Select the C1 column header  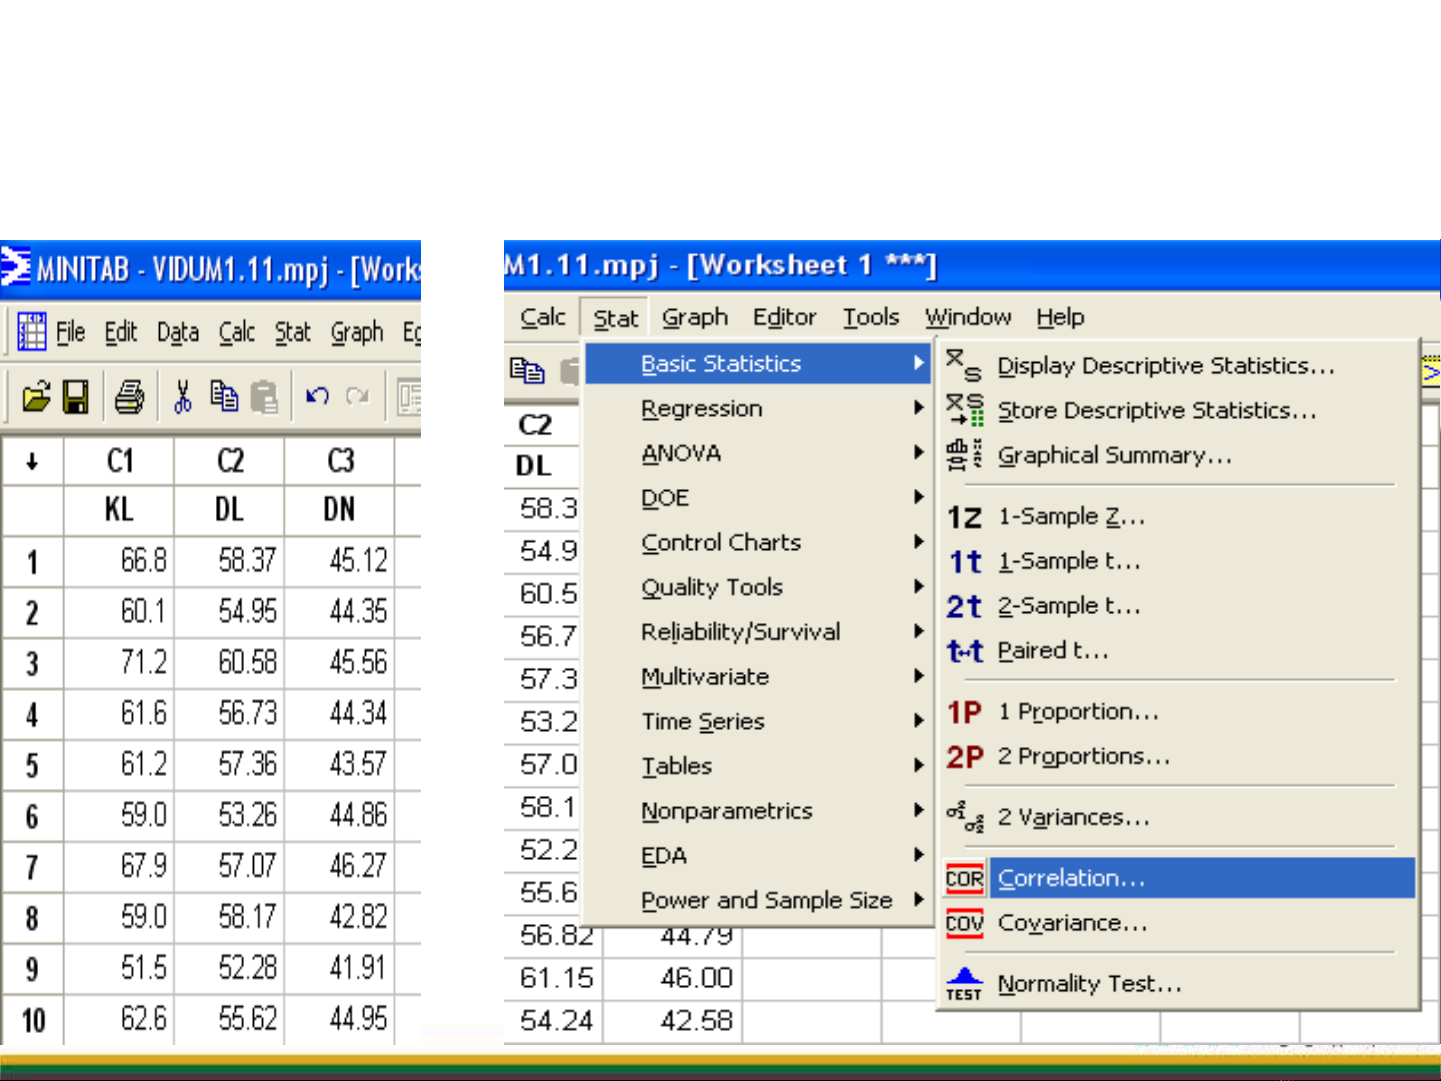[x=119, y=461]
